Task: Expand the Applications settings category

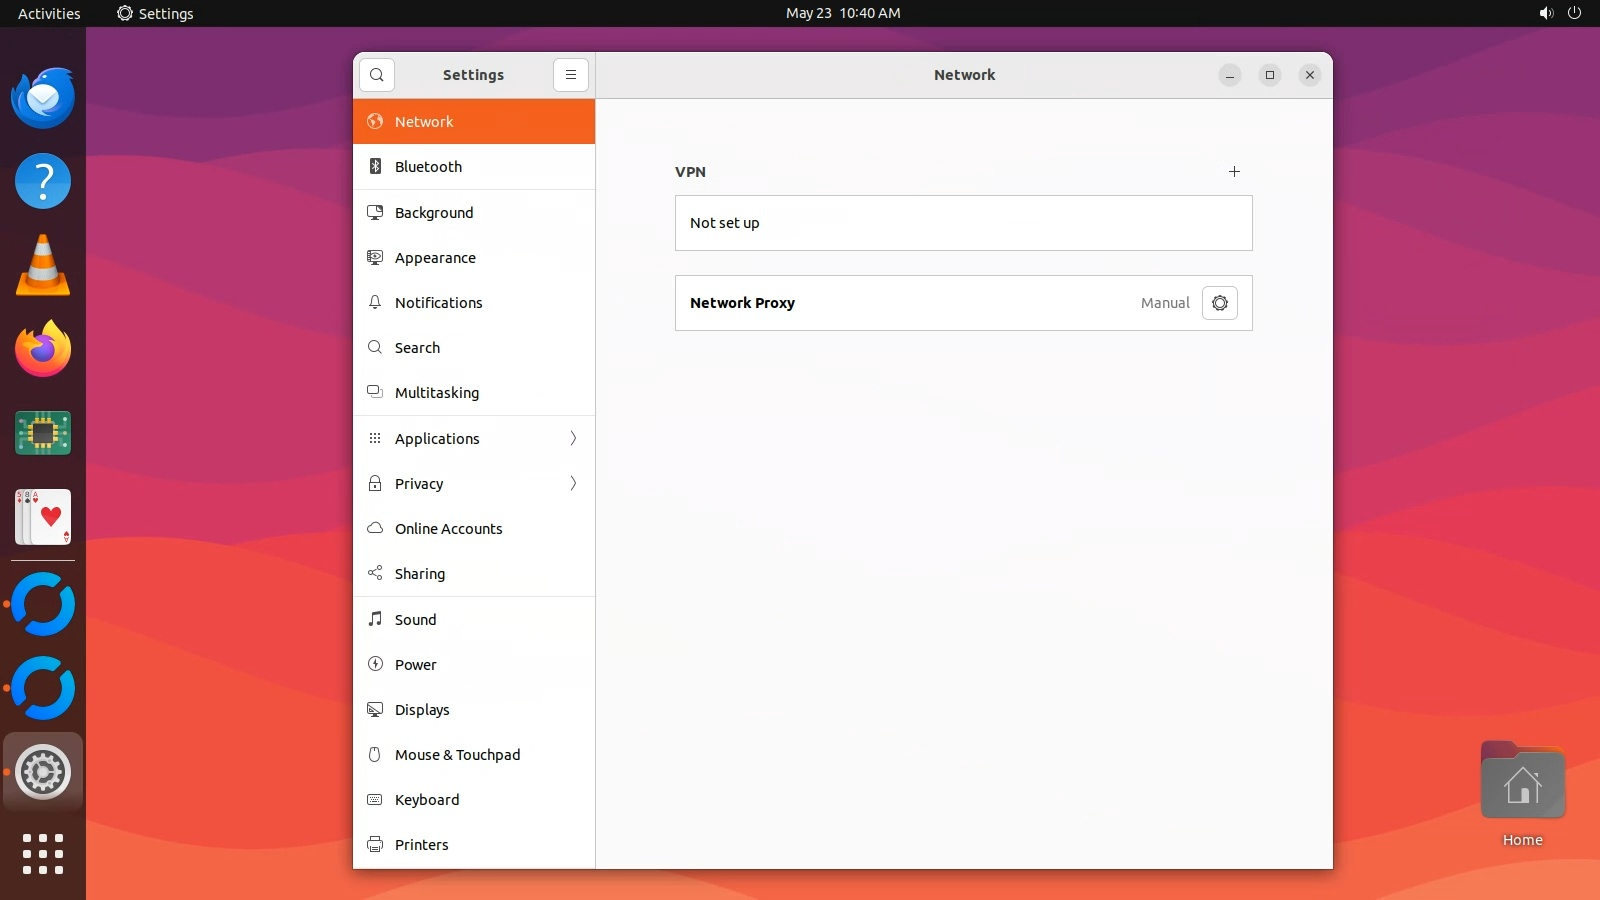Action: [x=474, y=438]
